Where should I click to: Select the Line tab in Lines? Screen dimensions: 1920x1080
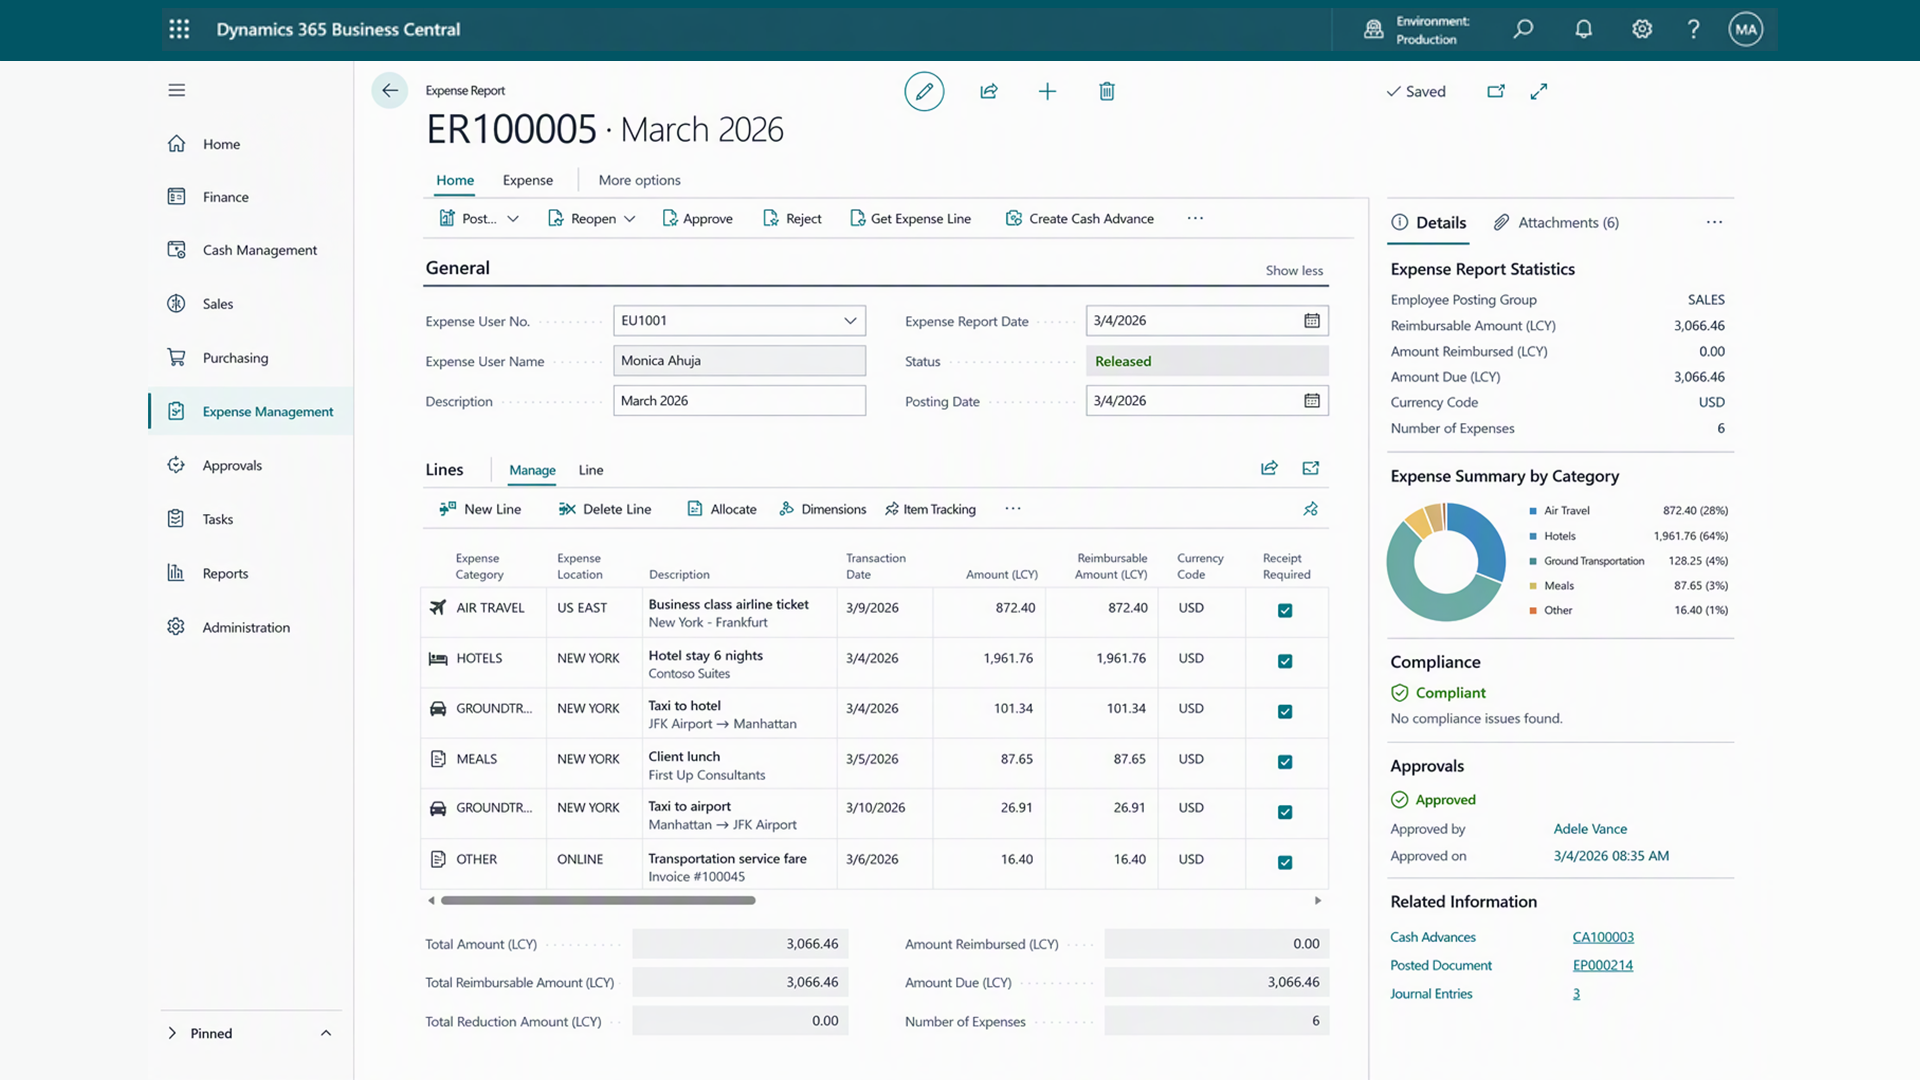(x=591, y=470)
